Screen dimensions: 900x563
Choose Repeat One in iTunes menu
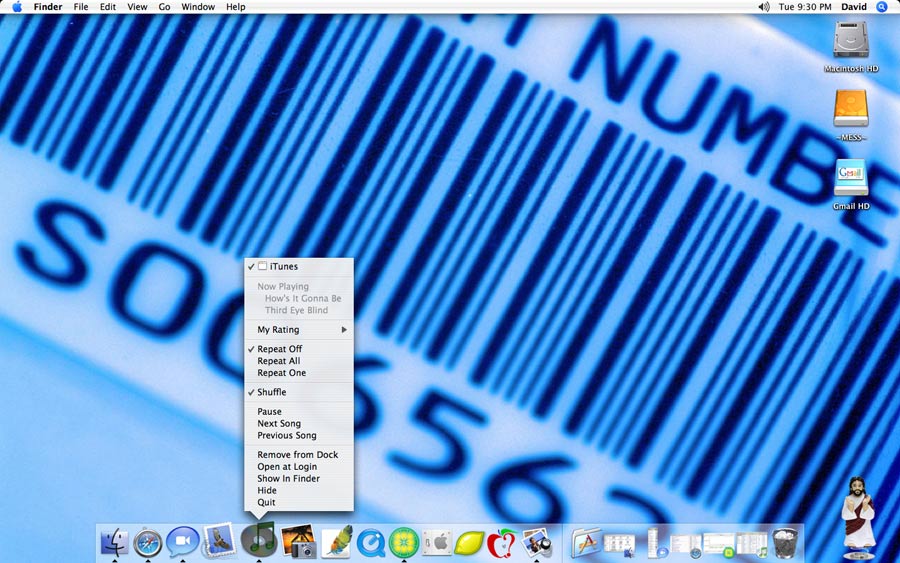pos(299,373)
